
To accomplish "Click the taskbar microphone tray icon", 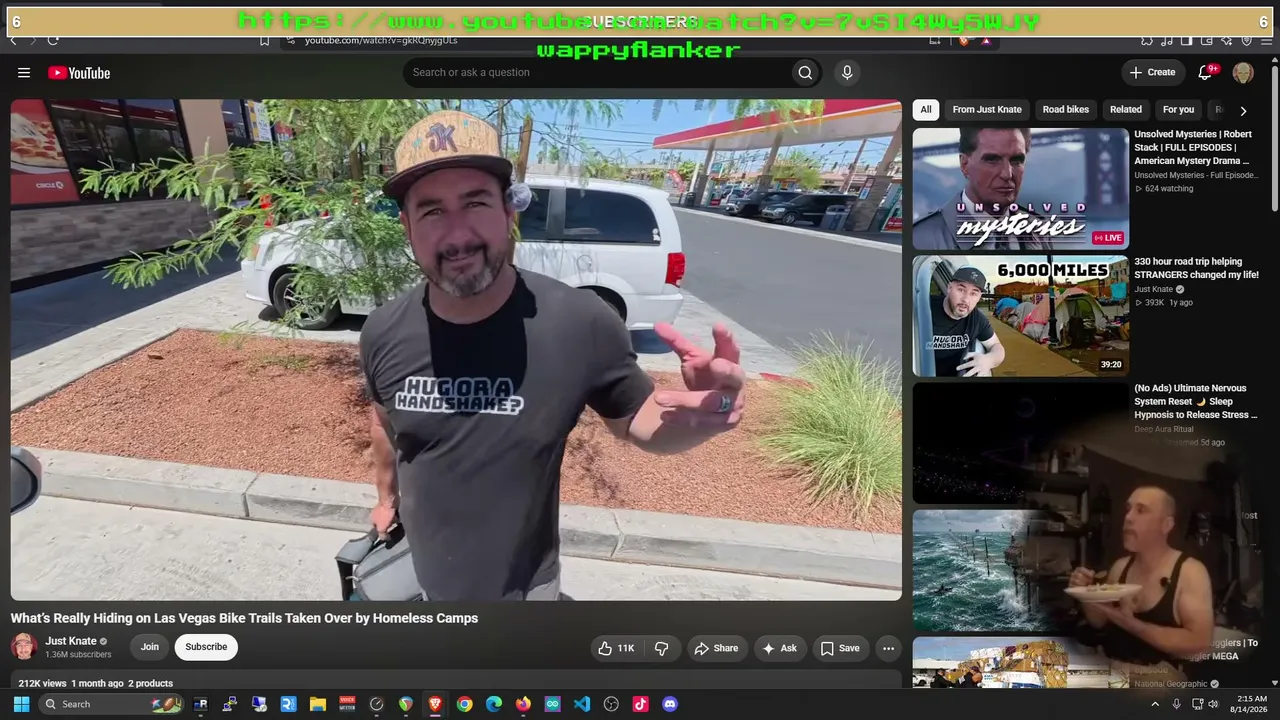I will (1176, 704).
